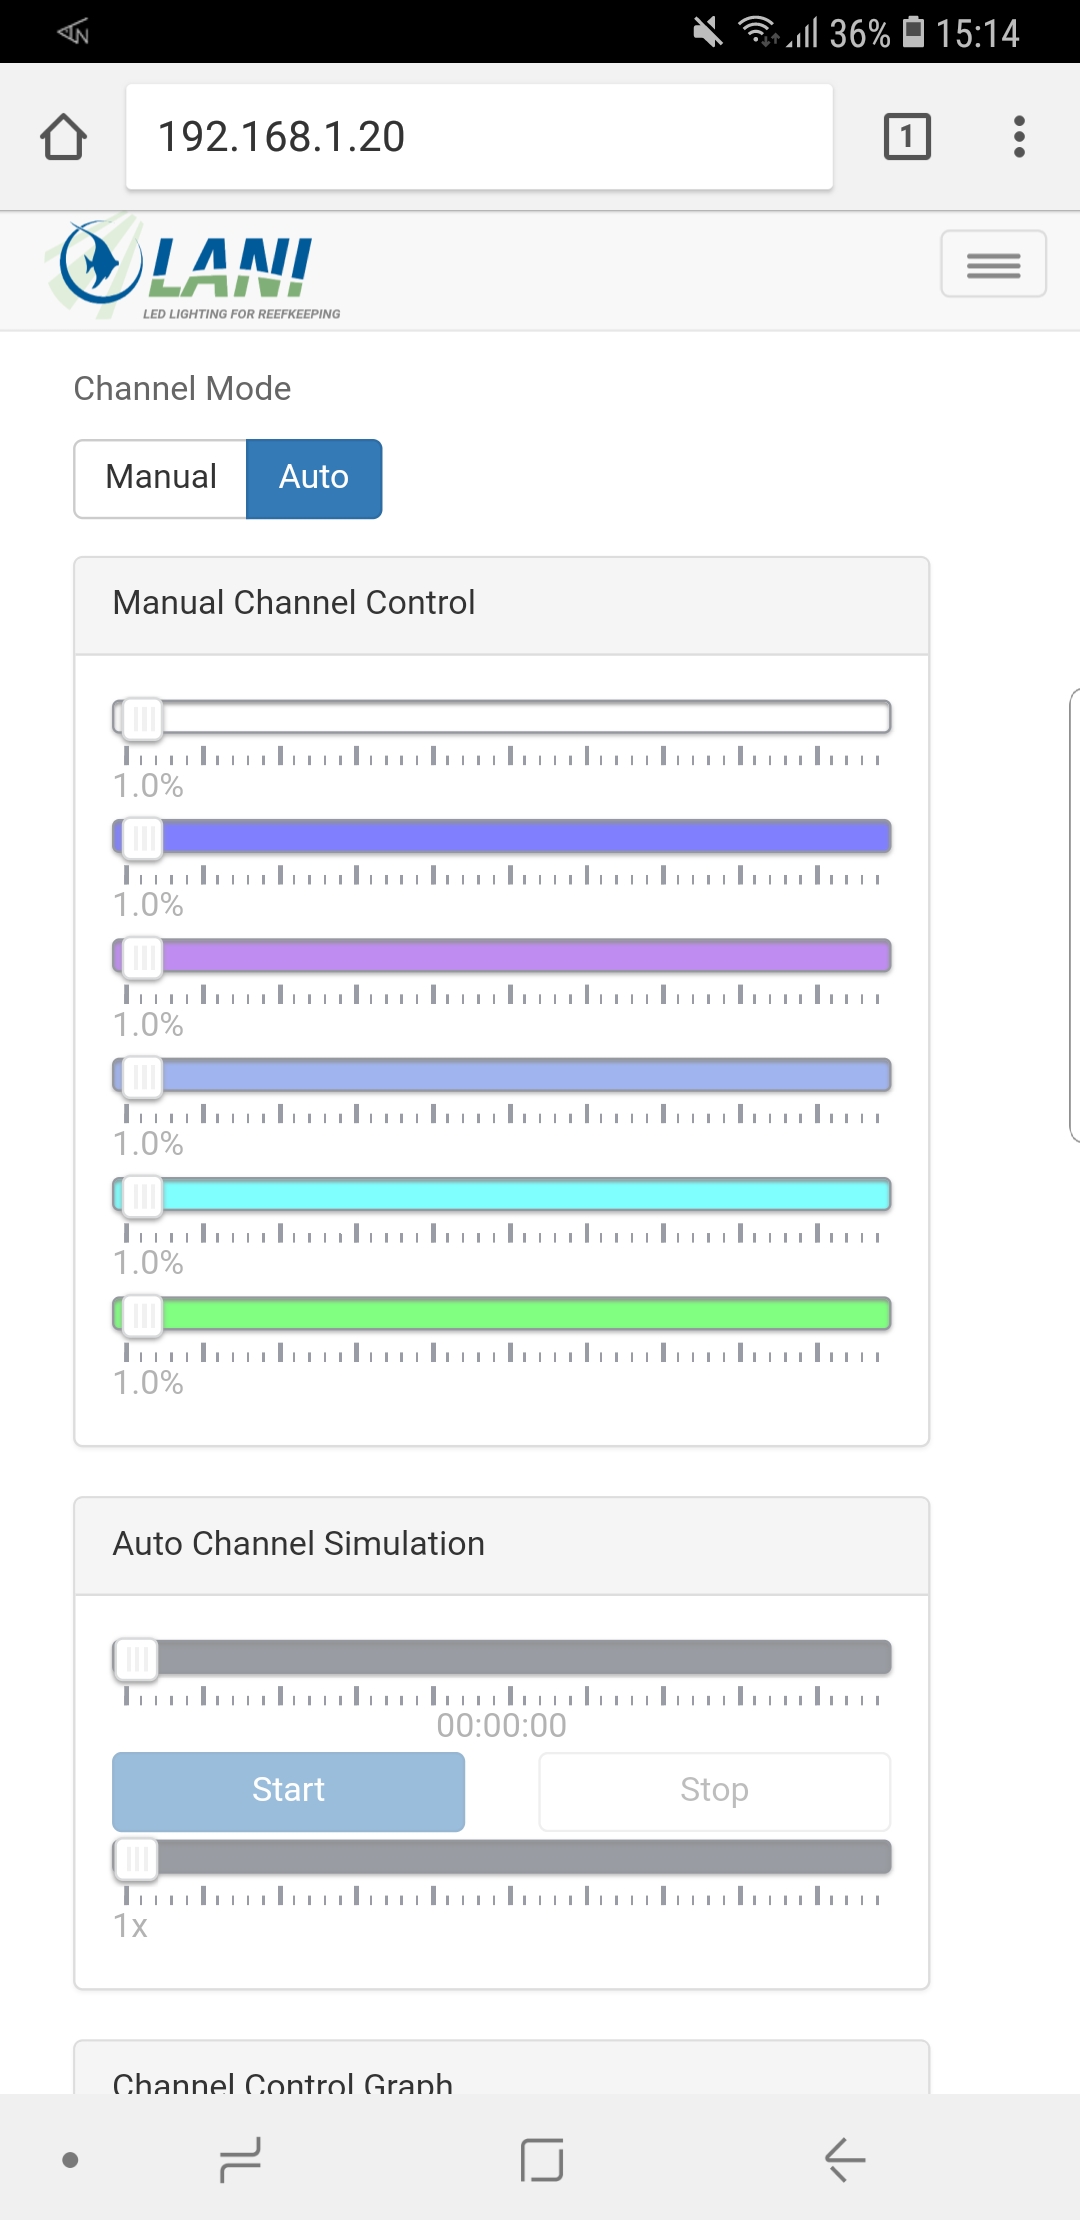This screenshot has width=1080, height=2220.
Task: Click the royal blue channel slider
Action: pyautogui.click(x=520, y=836)
